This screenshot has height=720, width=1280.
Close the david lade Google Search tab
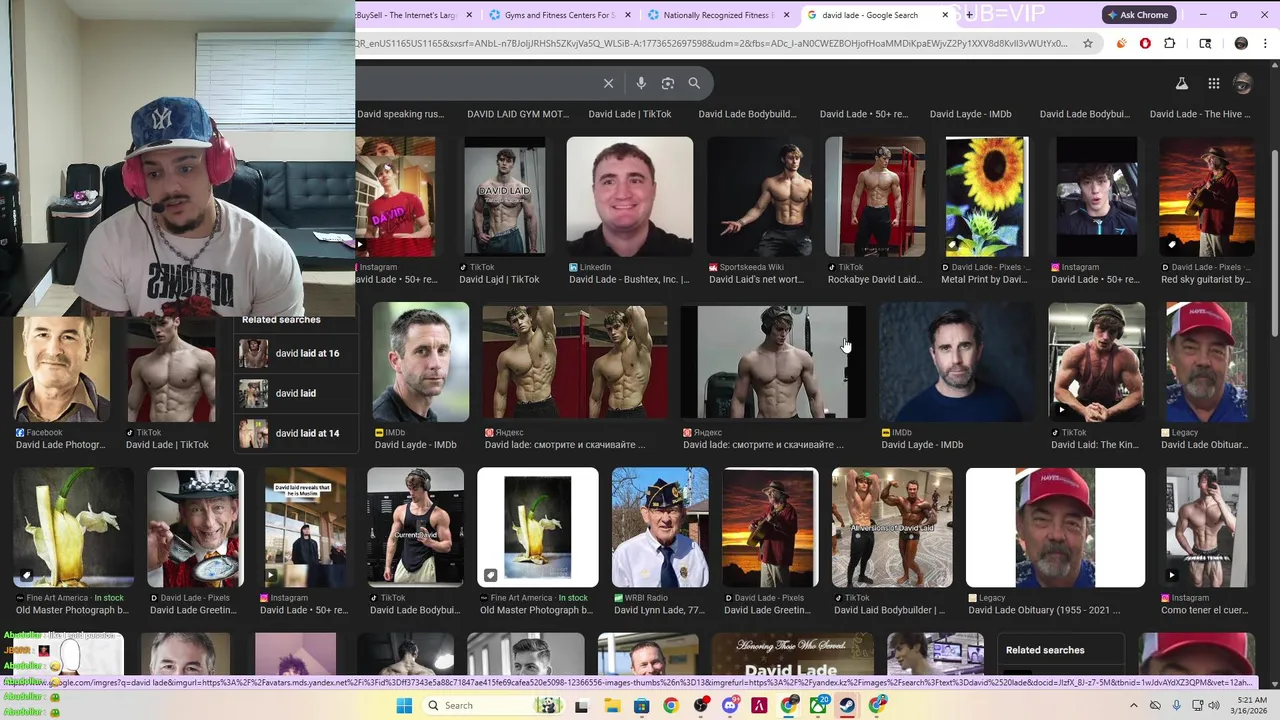point(945,15)
